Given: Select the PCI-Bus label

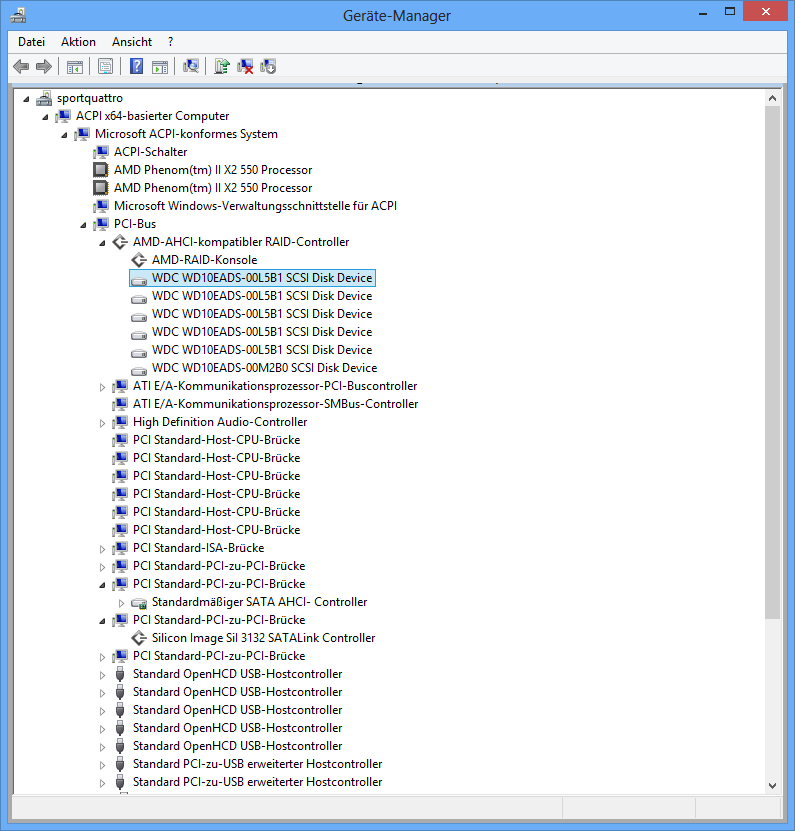Looking at the screenshot, I should pos(135,224).
